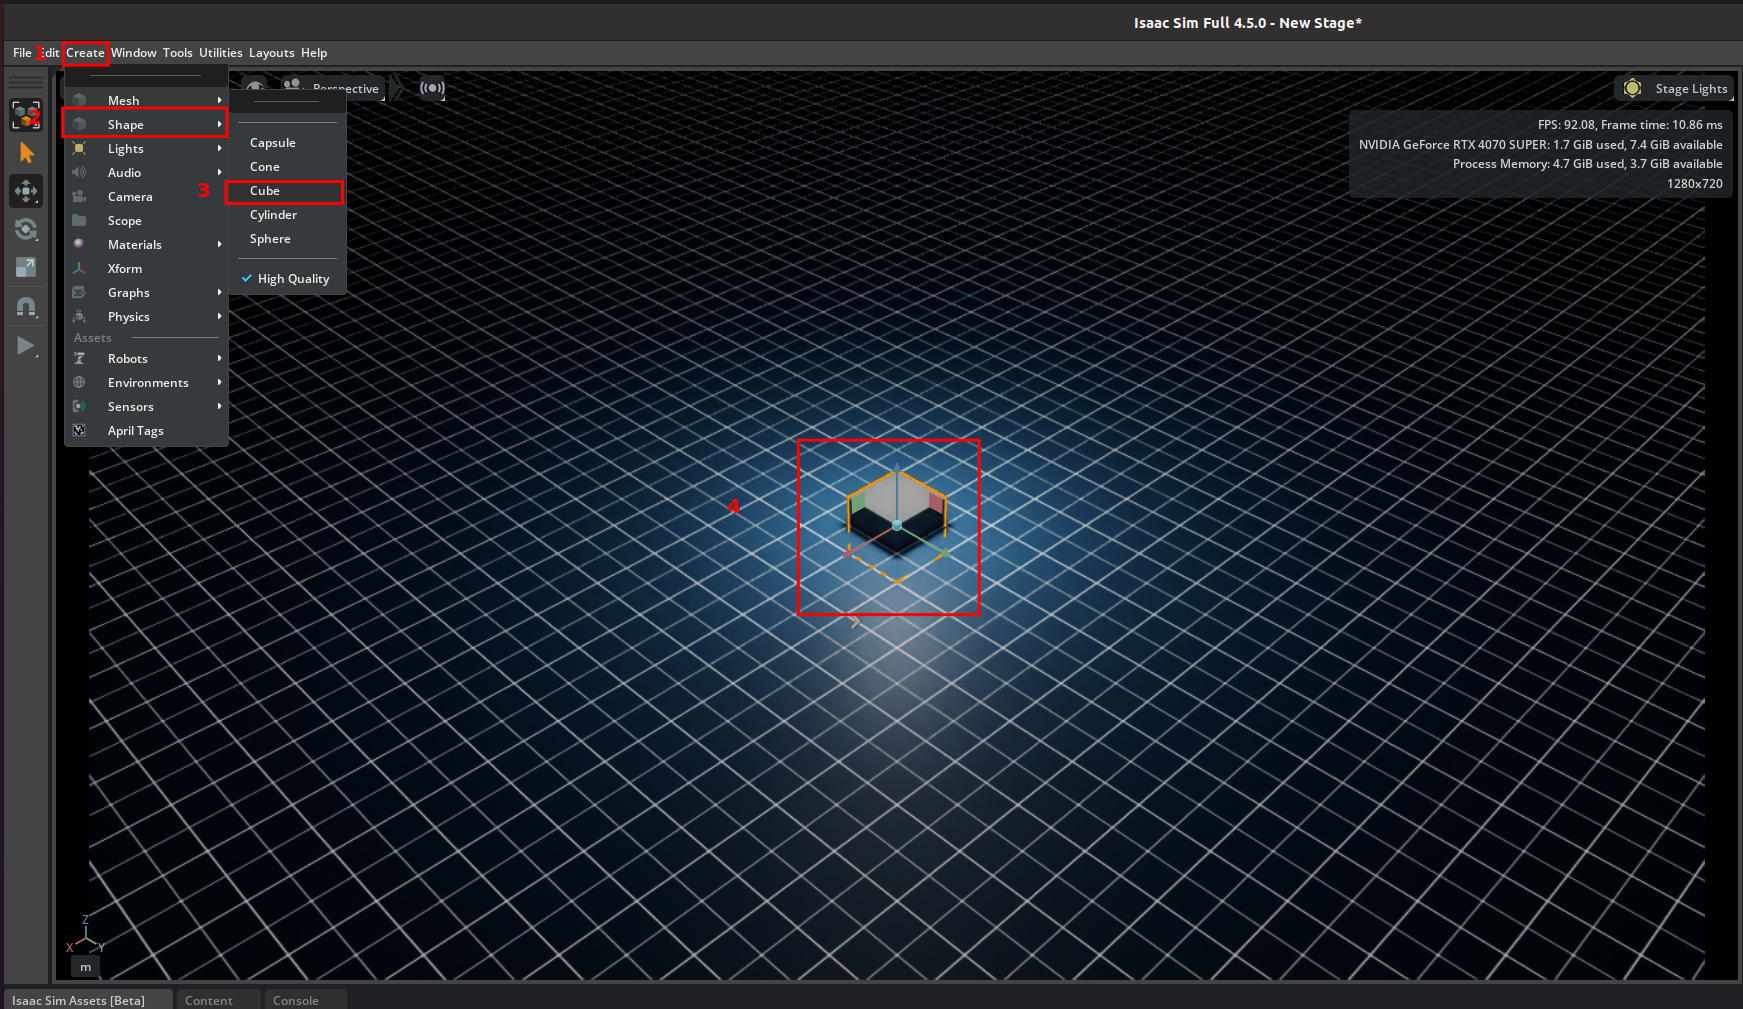Click the Scope folder icon
Viewport: 1743px width, 1009px height.
point(79,220)
